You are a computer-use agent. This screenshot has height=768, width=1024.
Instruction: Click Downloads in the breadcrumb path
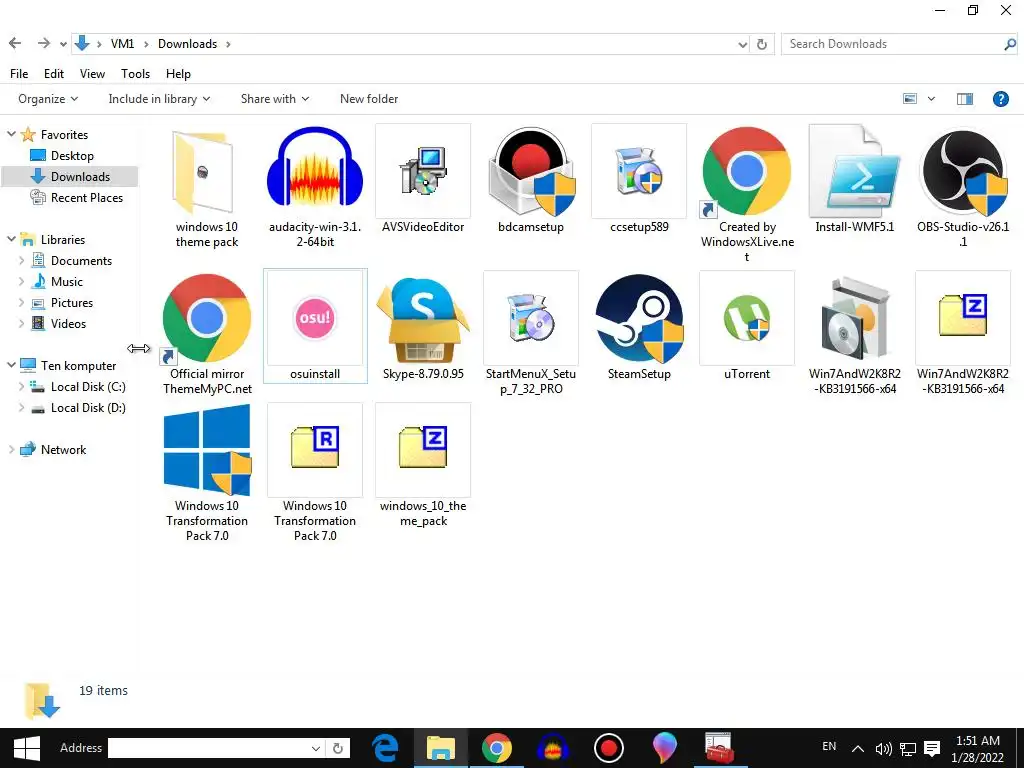187,44
